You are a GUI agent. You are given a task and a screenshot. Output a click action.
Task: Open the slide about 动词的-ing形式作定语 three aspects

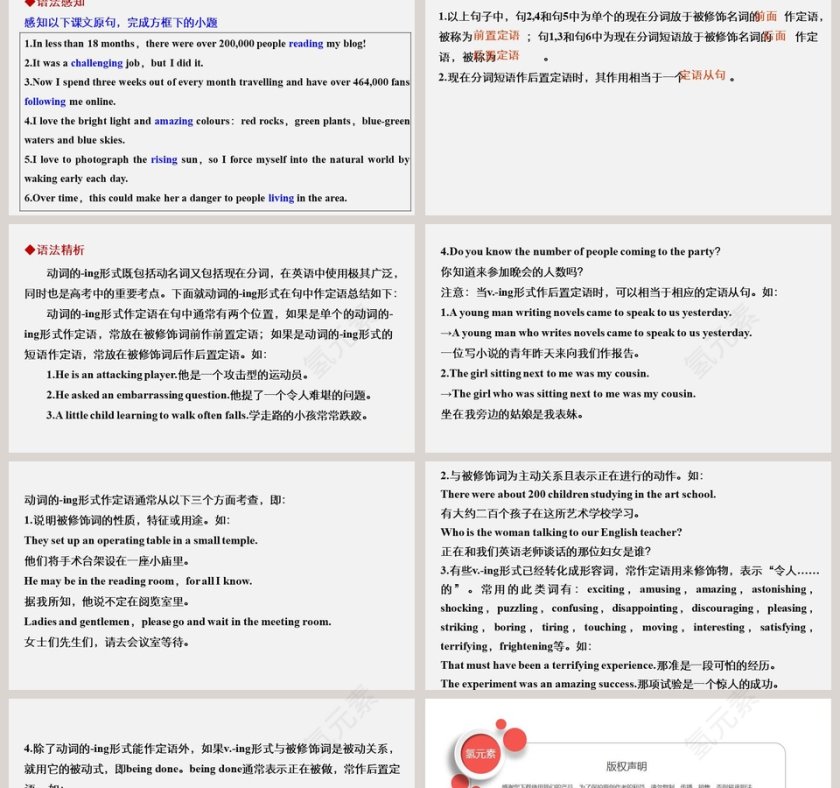pos(211,574)
